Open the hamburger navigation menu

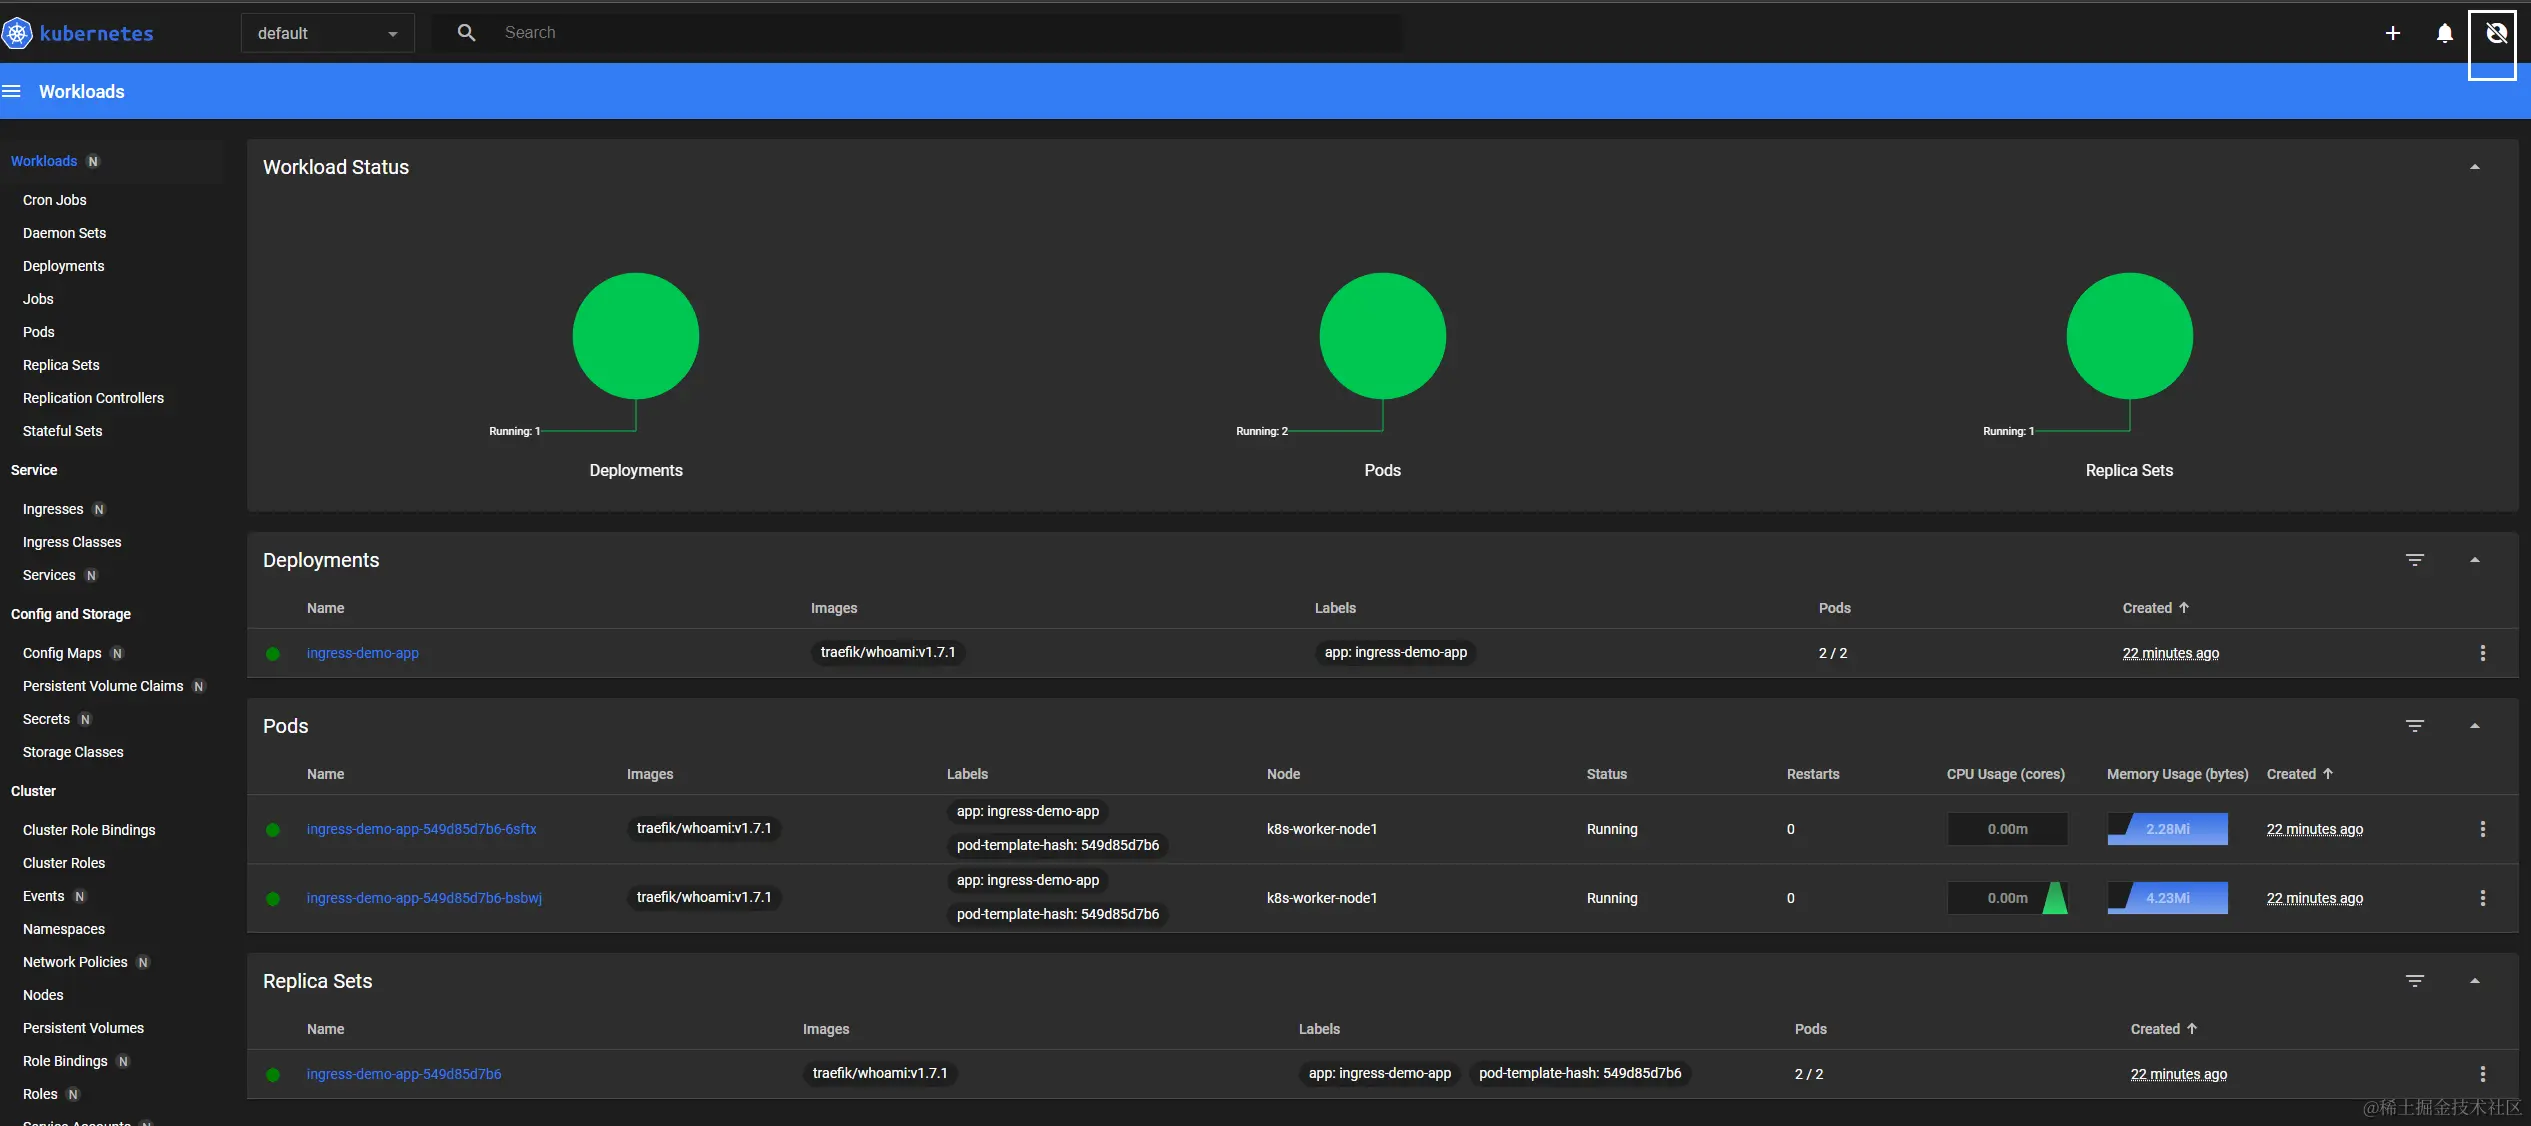pos(12,91)
